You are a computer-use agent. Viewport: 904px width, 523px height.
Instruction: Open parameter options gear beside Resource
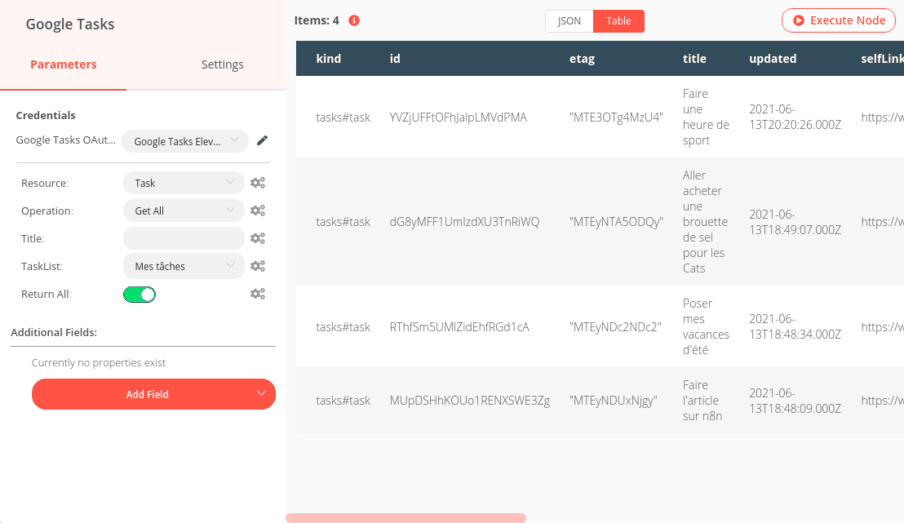258,183
